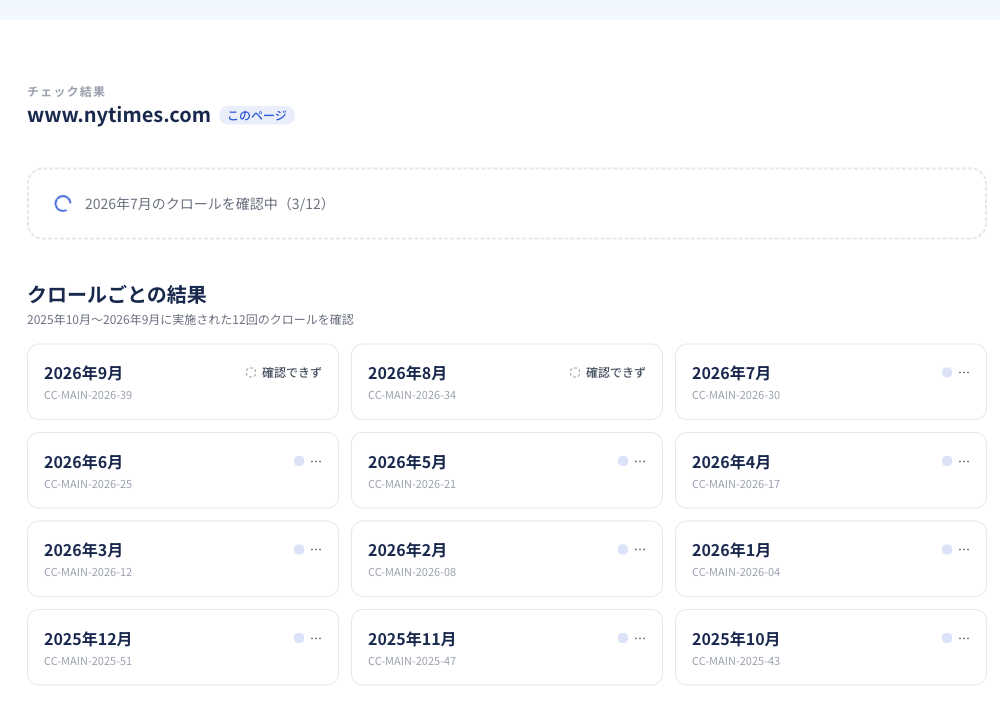
Task: Click the 2026年6月 card title
Action: coord(83,462)
